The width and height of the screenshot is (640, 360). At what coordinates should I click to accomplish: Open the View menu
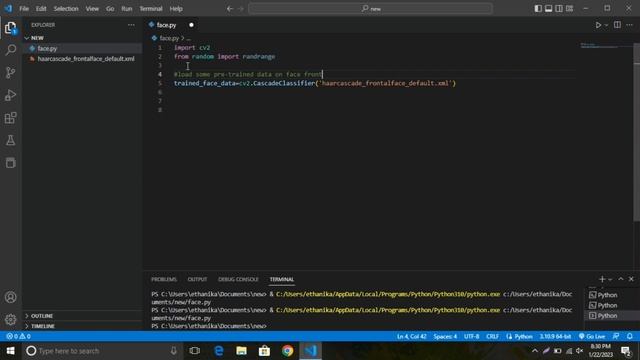coord(92,9)
